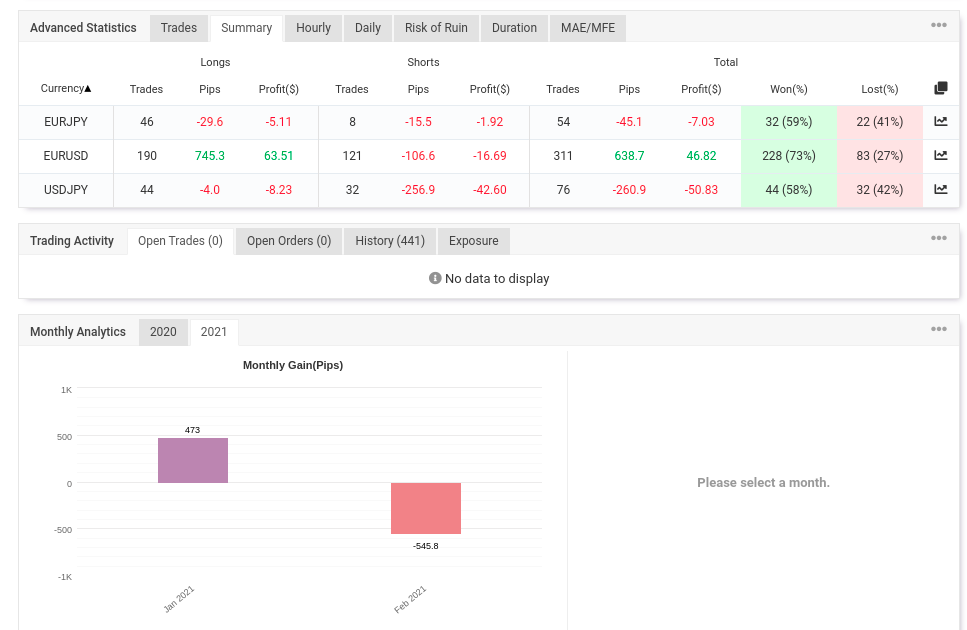Screen dimensions: 967x630
Task: Switch to Open Orders (0) tab
Action: coord(289,241)
